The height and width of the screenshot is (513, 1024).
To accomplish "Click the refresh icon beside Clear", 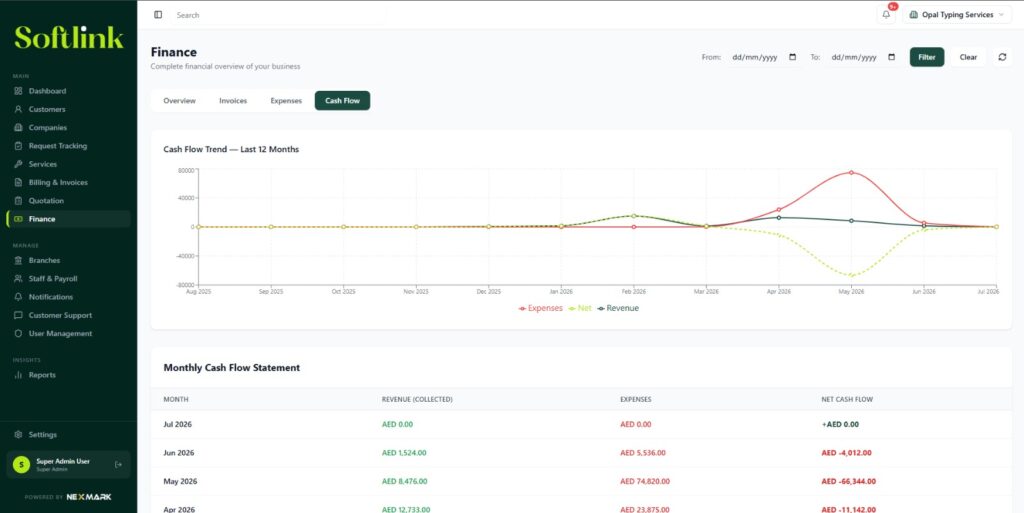I will [x=1002, y=57].
